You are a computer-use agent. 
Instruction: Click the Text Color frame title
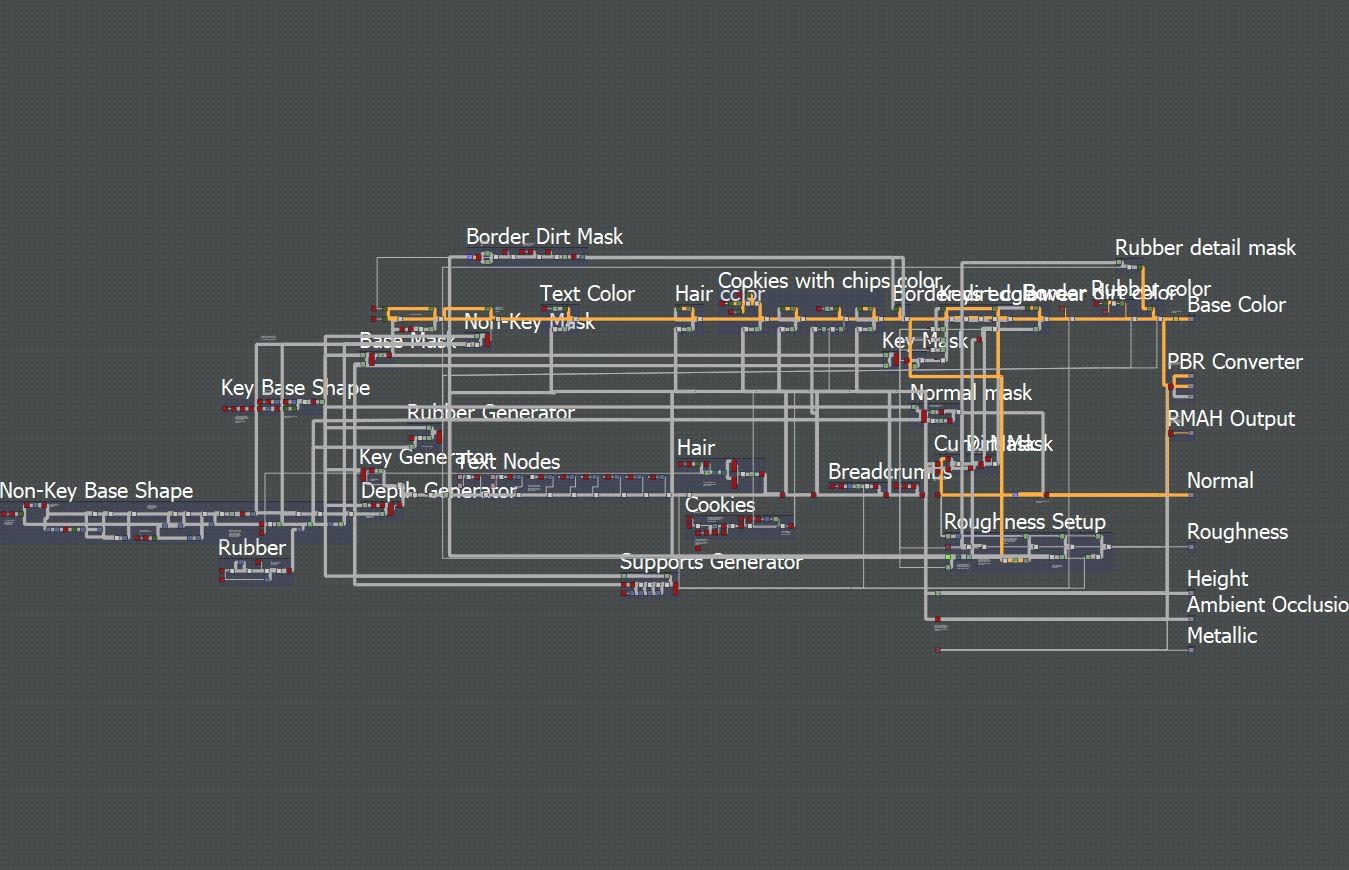[x=587, y=294]
